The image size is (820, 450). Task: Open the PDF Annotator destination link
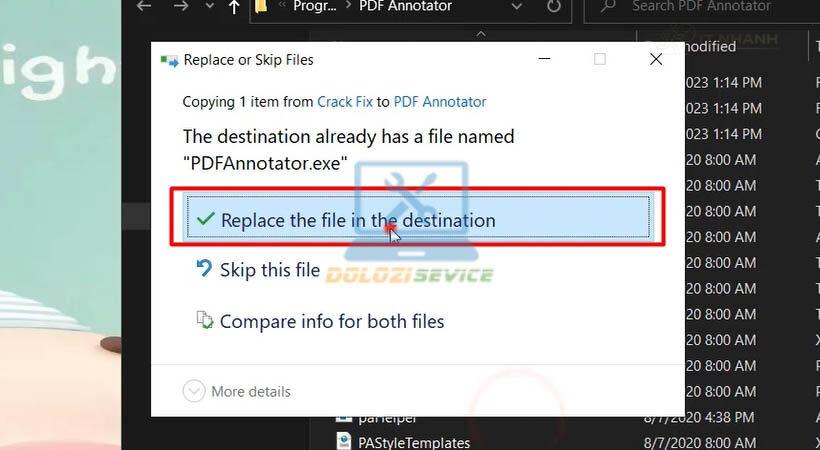point(440,102)
